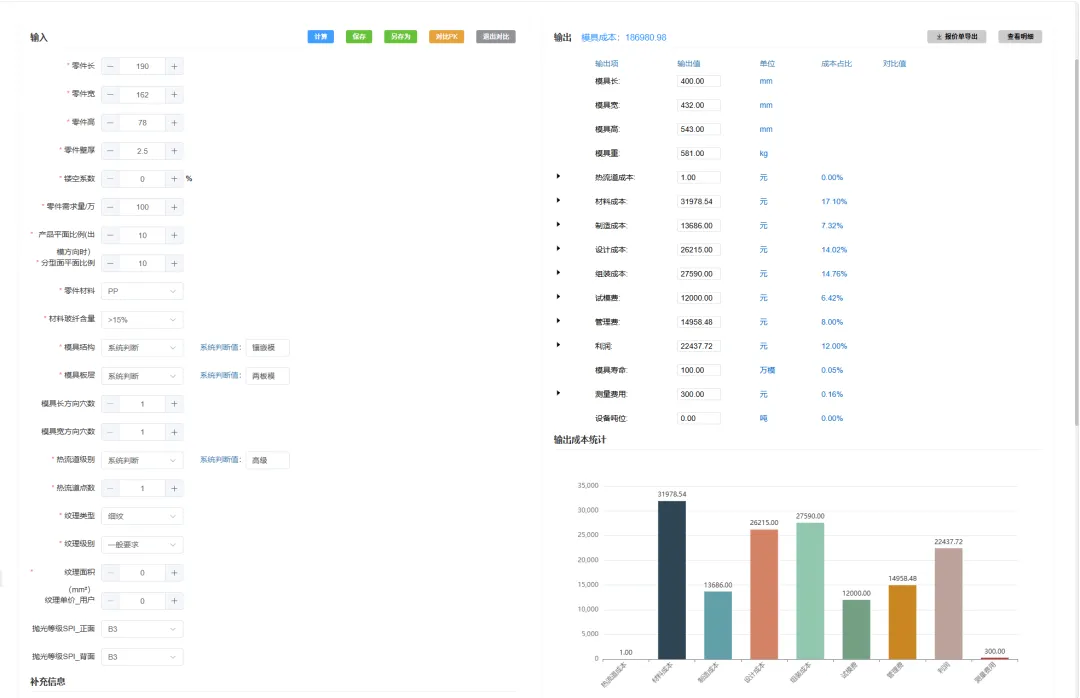Expand the 组装成本 output row
Screen dimensions: 1080x698
[x=558, y=273]
